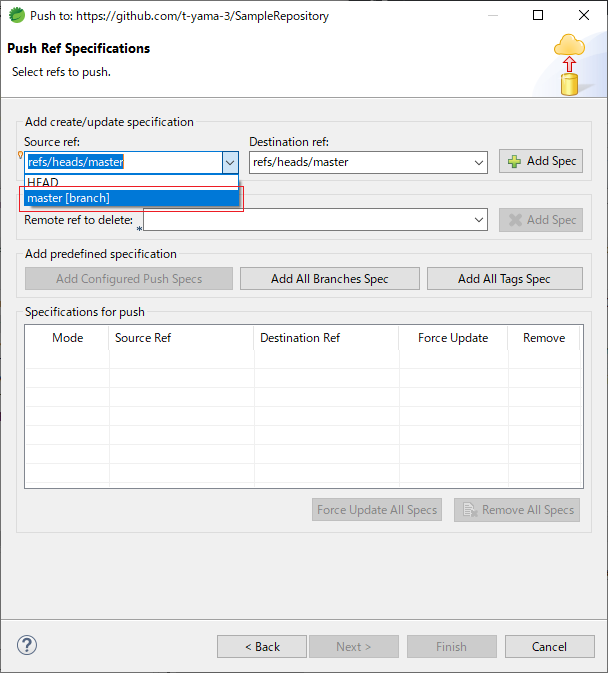Select HEAD from the source ref list

(x=131, y=182)
